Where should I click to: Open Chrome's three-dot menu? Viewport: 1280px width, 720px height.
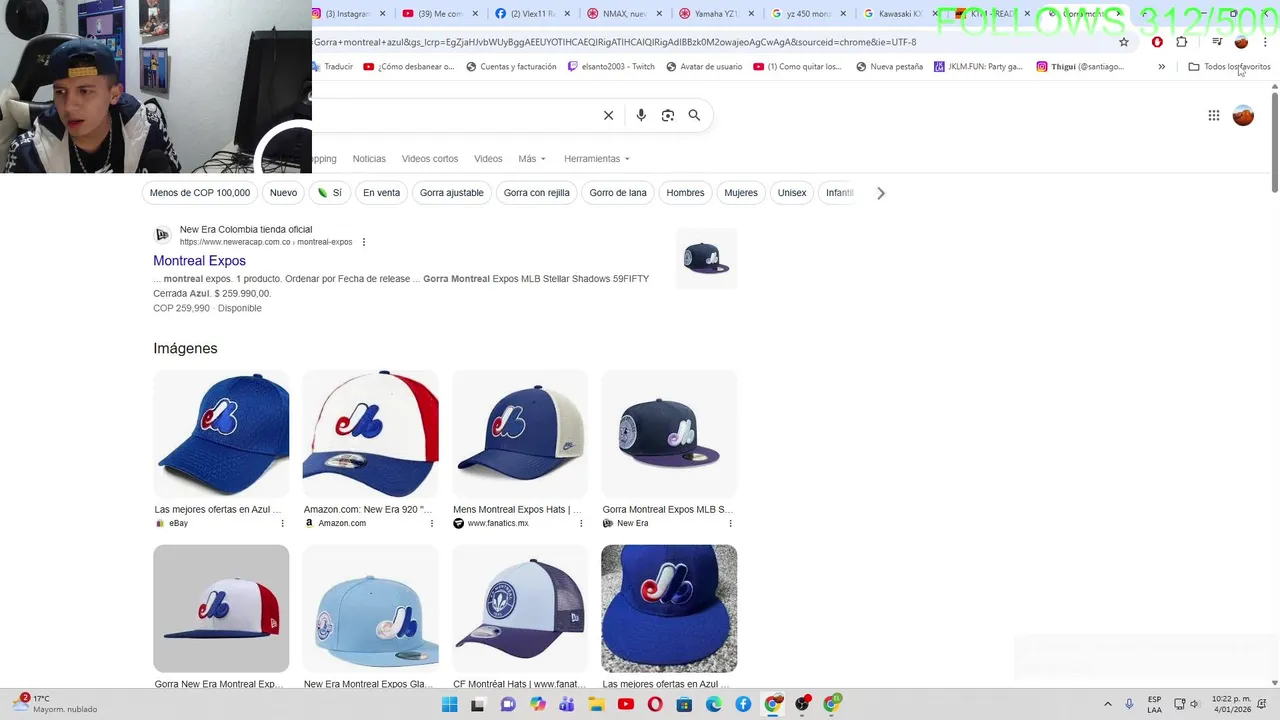(x=1265, y=42)
